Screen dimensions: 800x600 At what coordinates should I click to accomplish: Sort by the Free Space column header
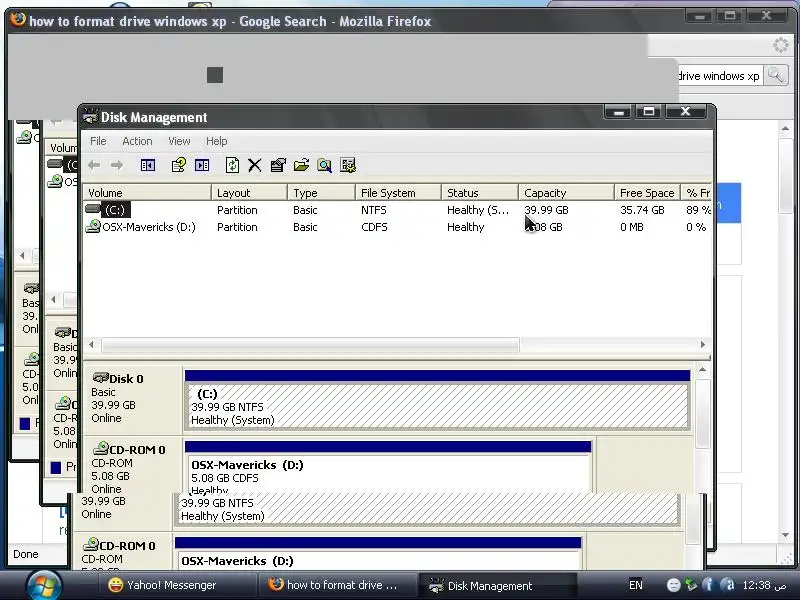click(647, 193)
